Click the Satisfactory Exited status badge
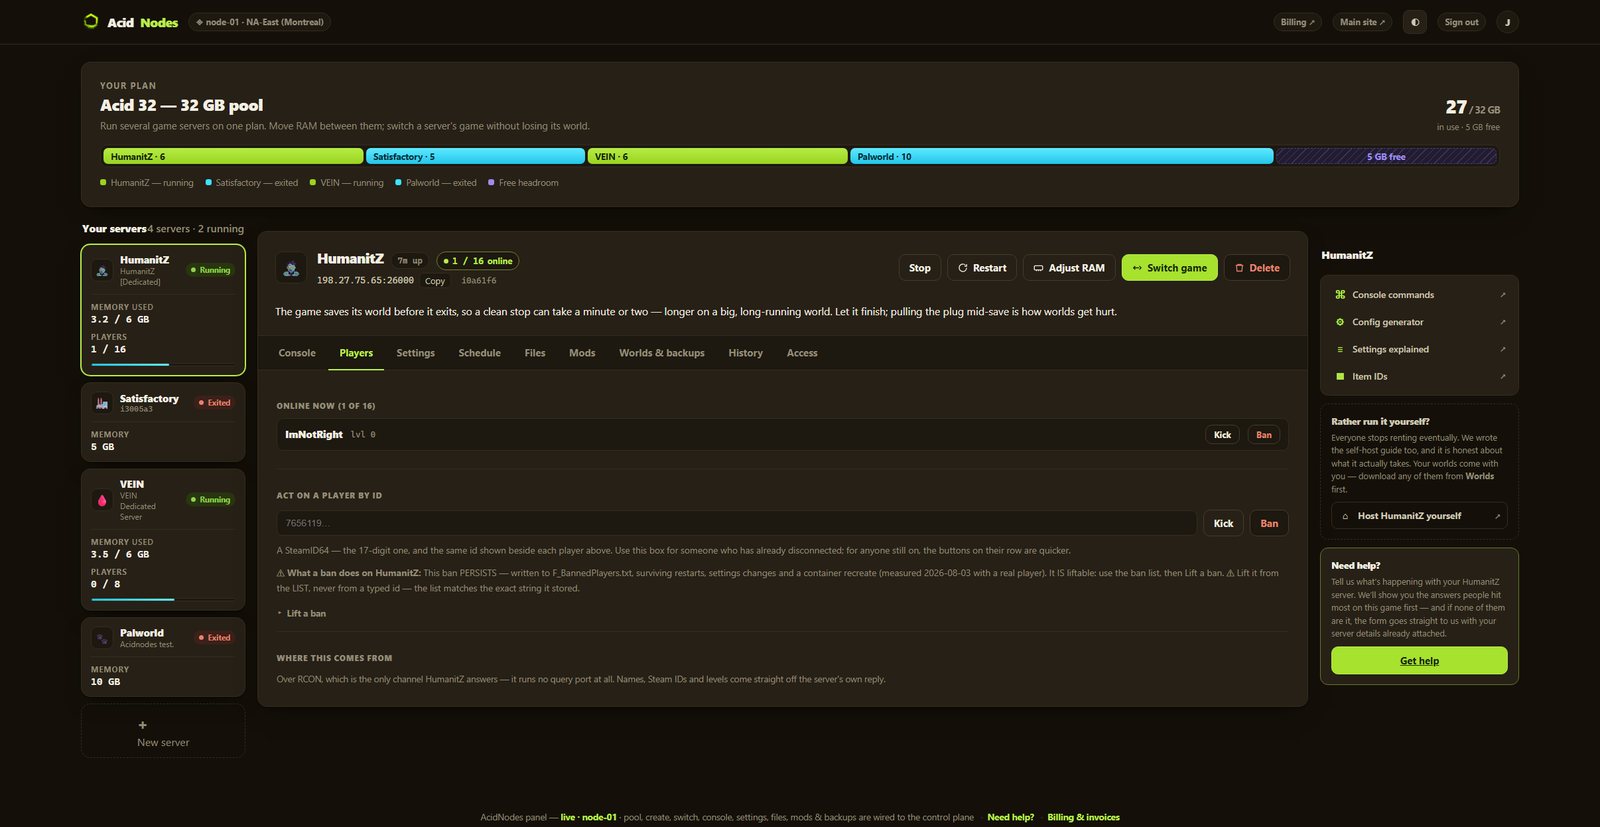This screenshot has width=1600, height=827. pyautogui.click(x=215, y=403)
